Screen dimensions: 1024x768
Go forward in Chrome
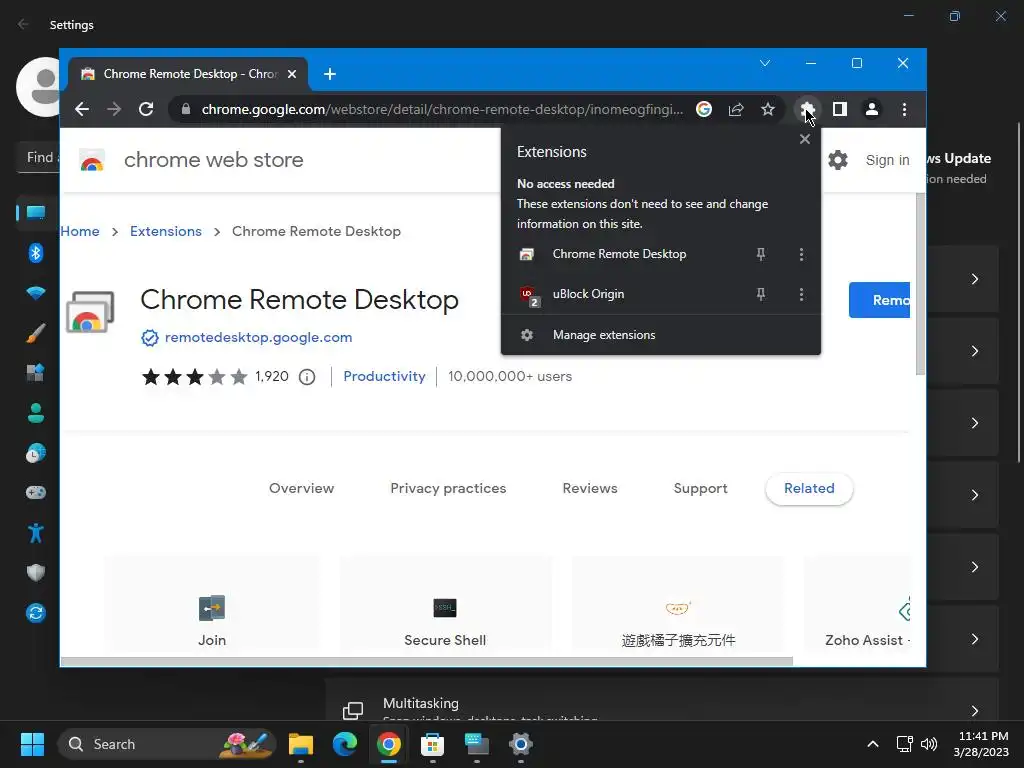[x=114, y=109]
